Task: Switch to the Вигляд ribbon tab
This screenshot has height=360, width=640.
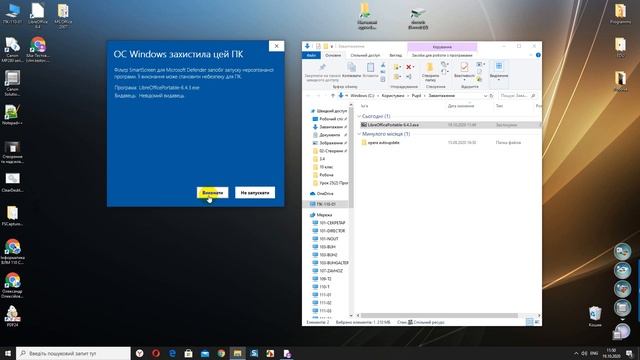Action: coord(396,55)
